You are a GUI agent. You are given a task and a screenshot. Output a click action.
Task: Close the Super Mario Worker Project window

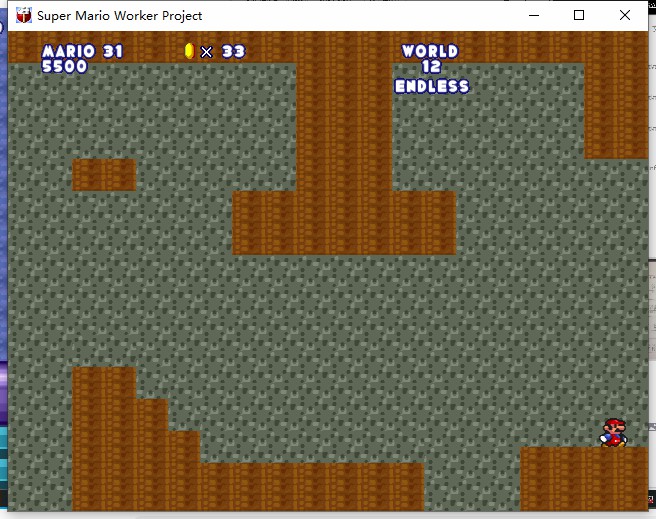point(625,15)
